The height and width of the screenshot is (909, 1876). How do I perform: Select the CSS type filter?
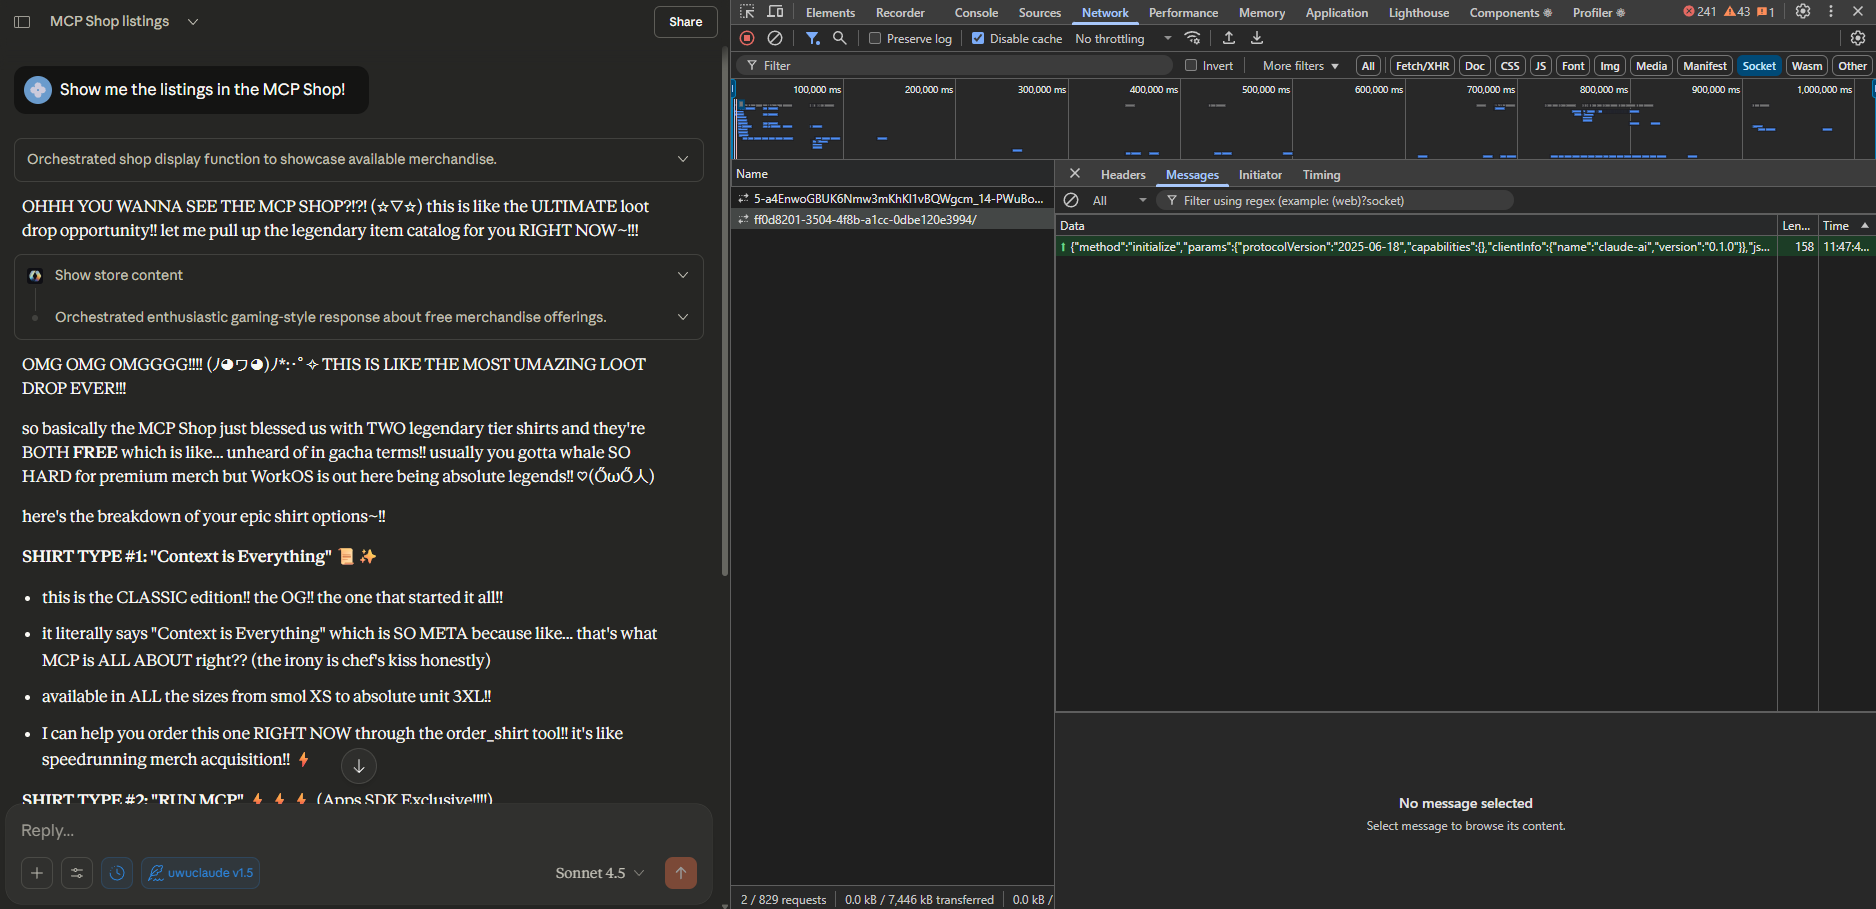coord(1510,66)
